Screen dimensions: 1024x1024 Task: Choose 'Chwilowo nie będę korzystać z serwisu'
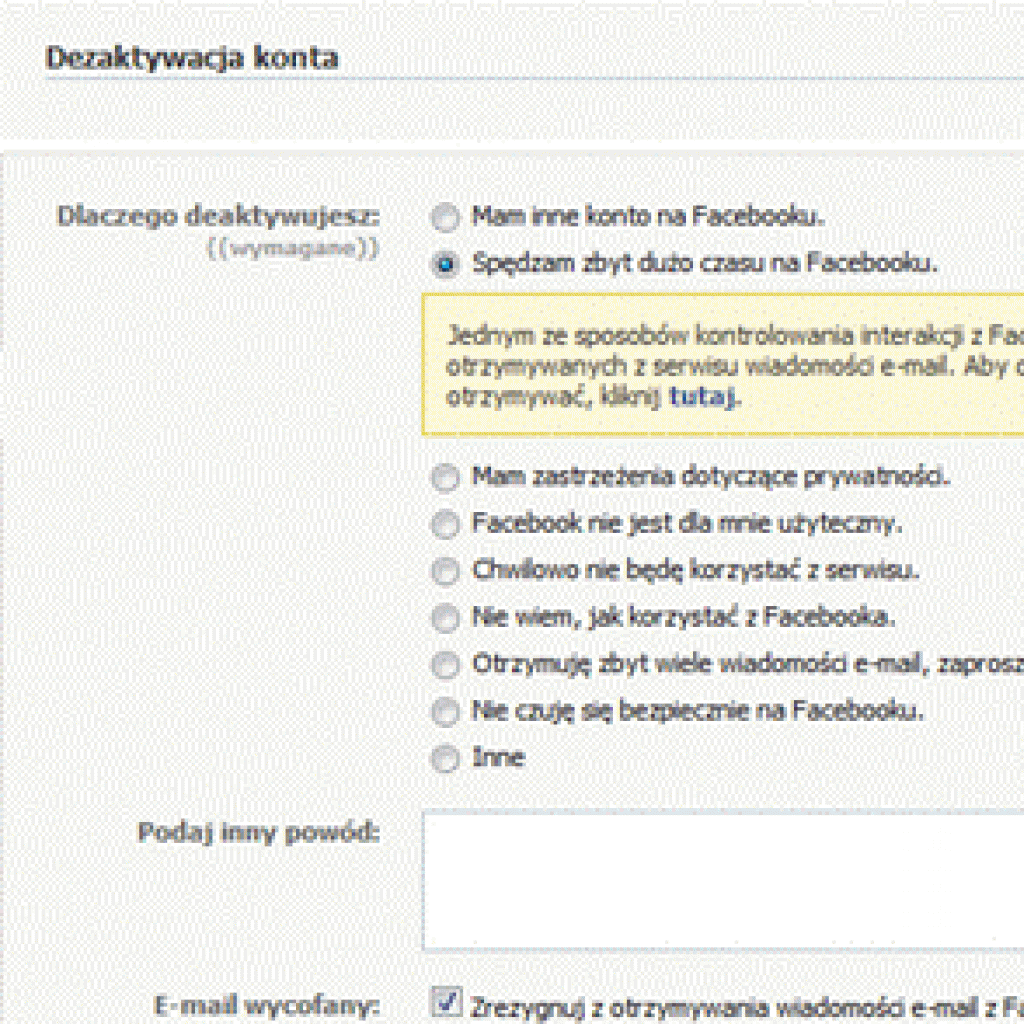445,571
